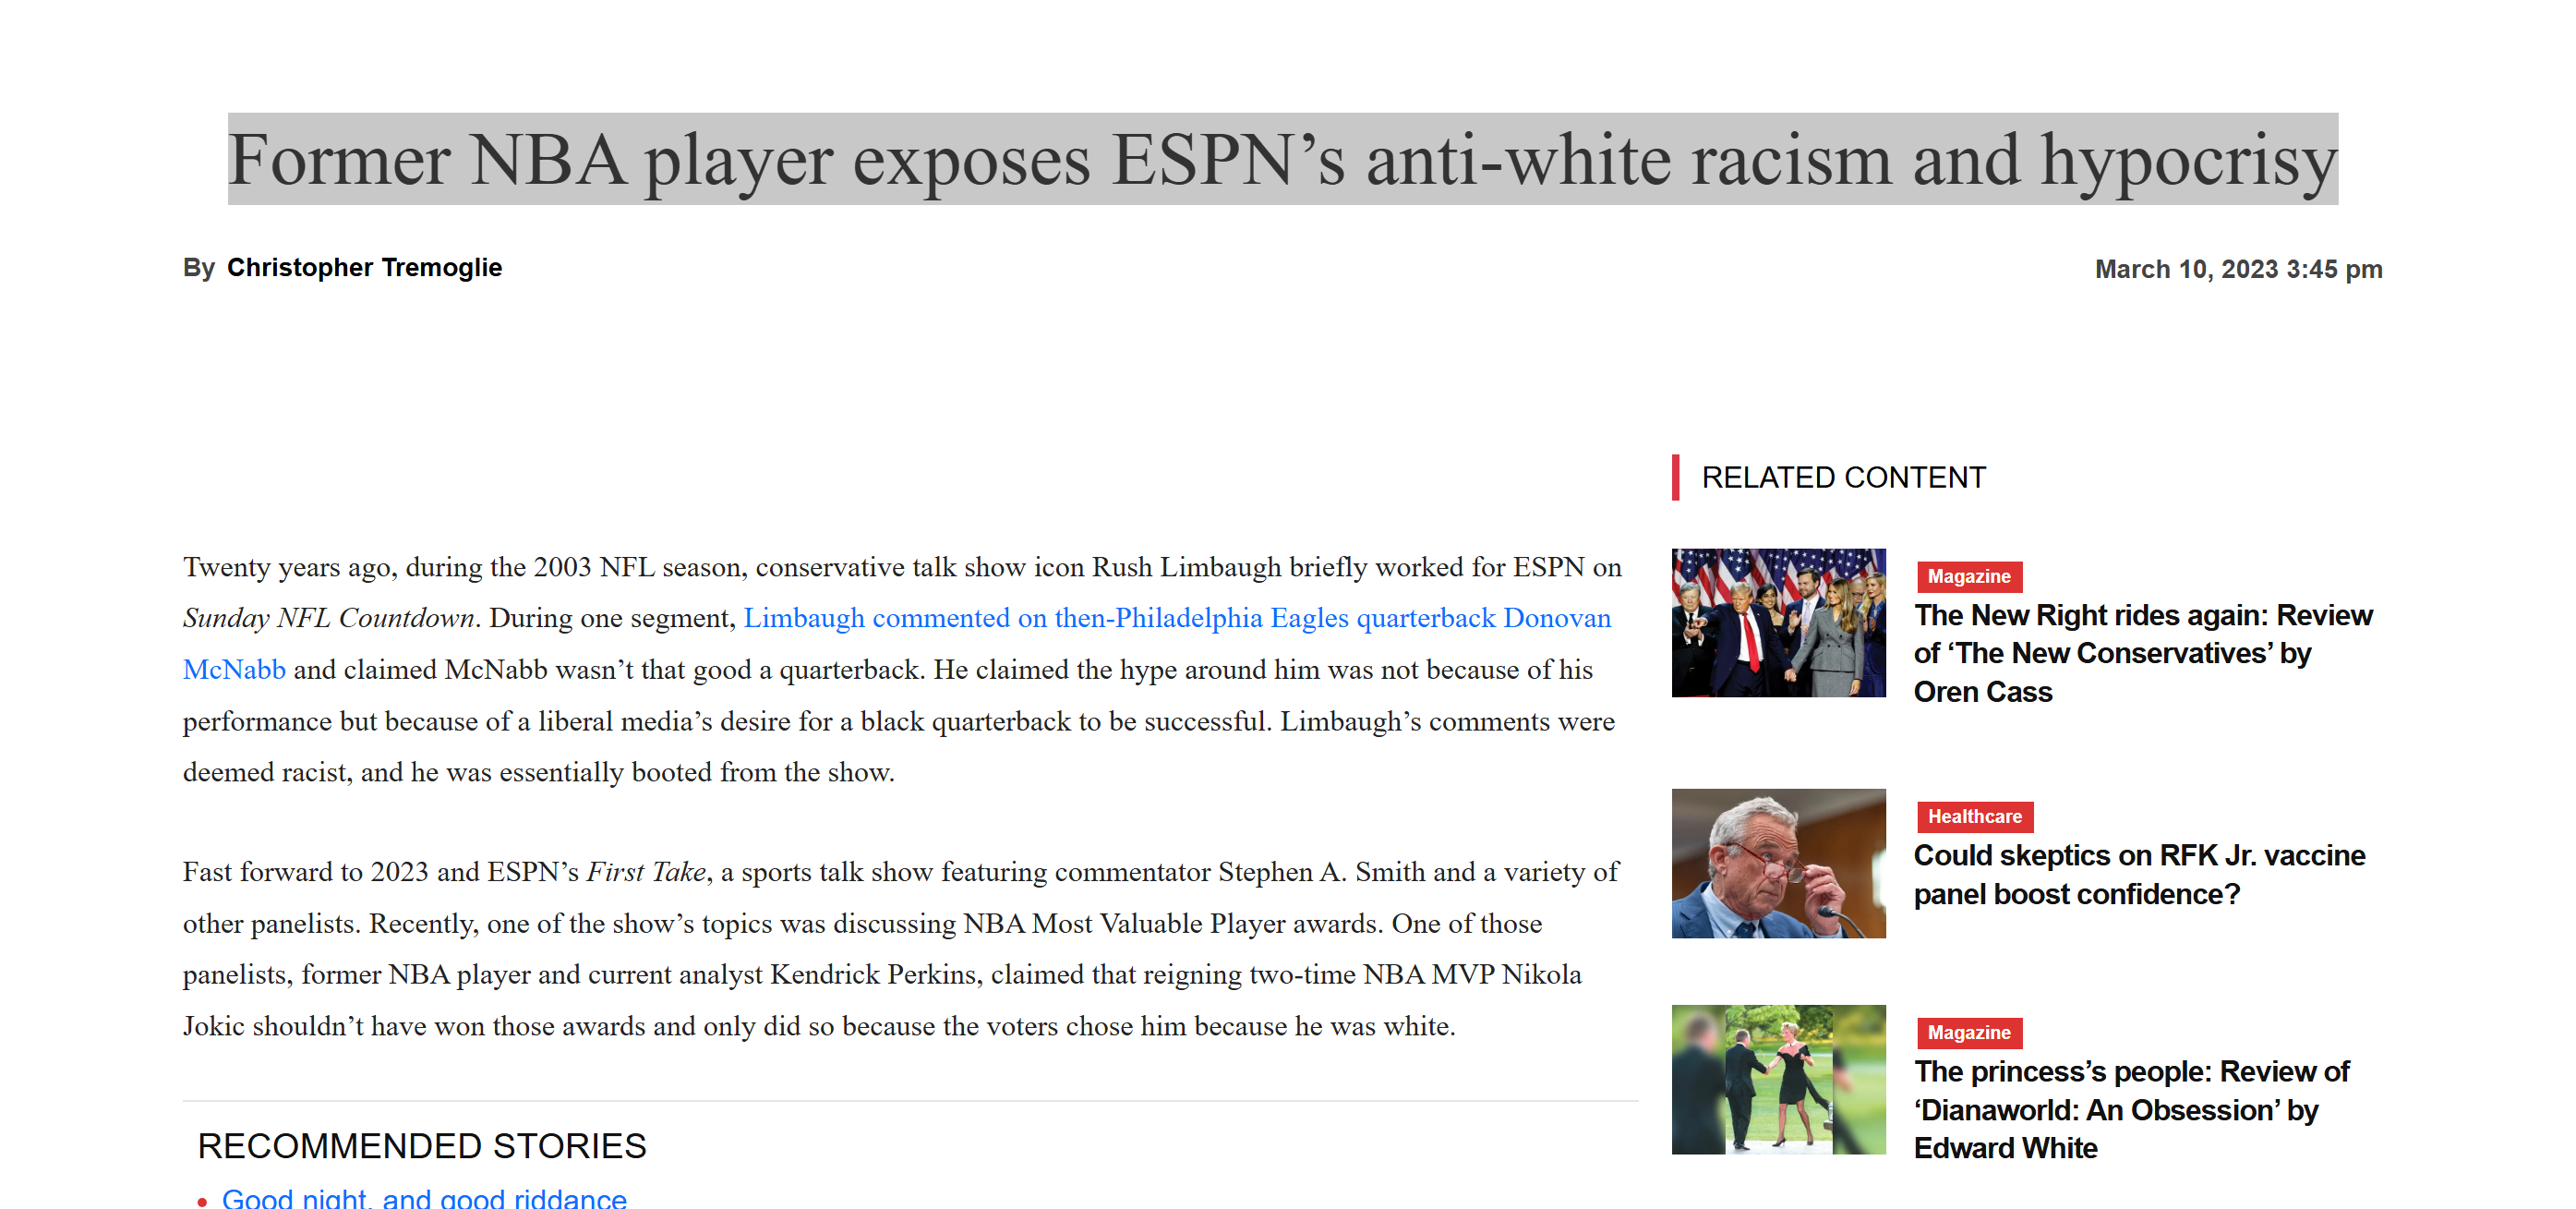This screenshot has height=1209, width=2576.
Task: Click the 'McNabb' link text on third line
Action: pyautogui.click(x=234, y=669)
